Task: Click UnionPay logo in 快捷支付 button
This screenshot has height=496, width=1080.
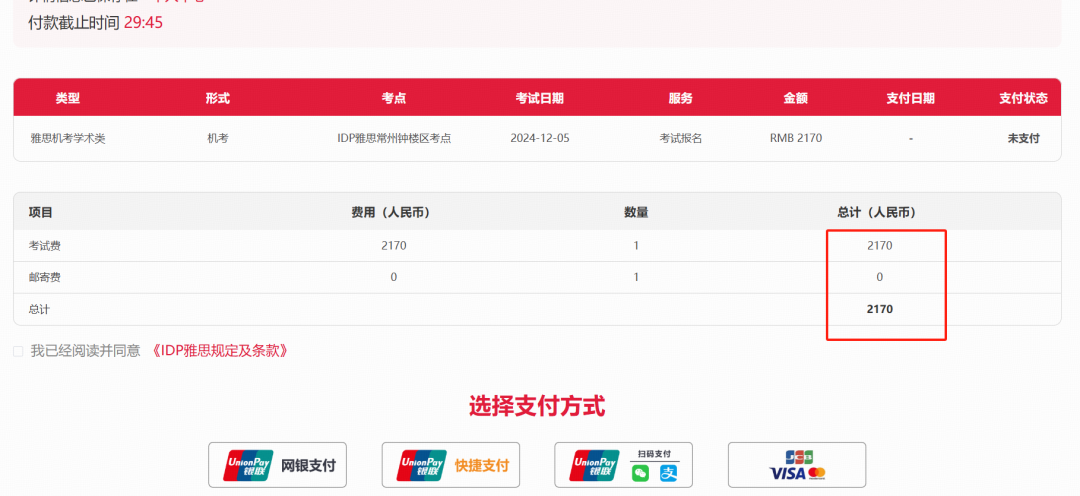Action: click(422, 466)
